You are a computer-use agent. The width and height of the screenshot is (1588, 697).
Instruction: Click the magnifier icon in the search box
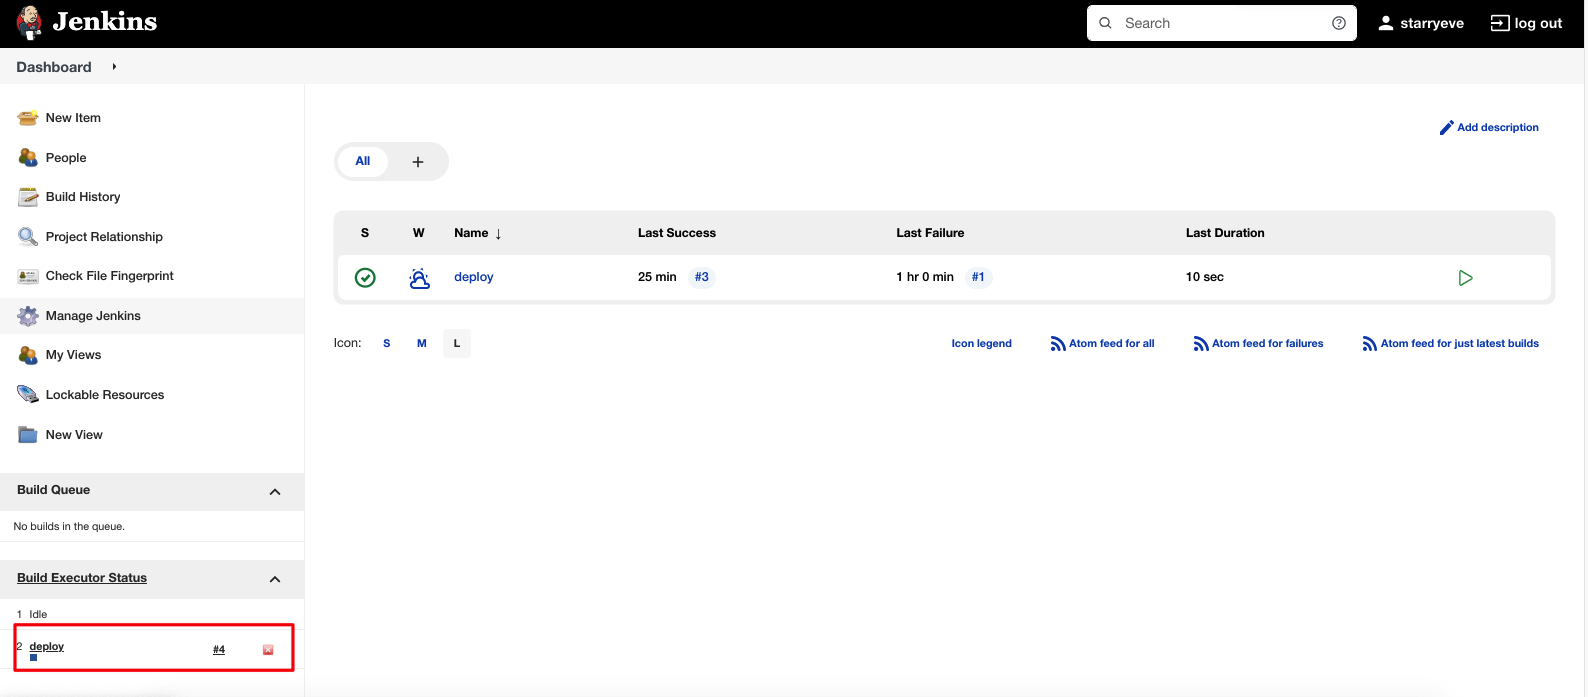[x=1105, y=23]
